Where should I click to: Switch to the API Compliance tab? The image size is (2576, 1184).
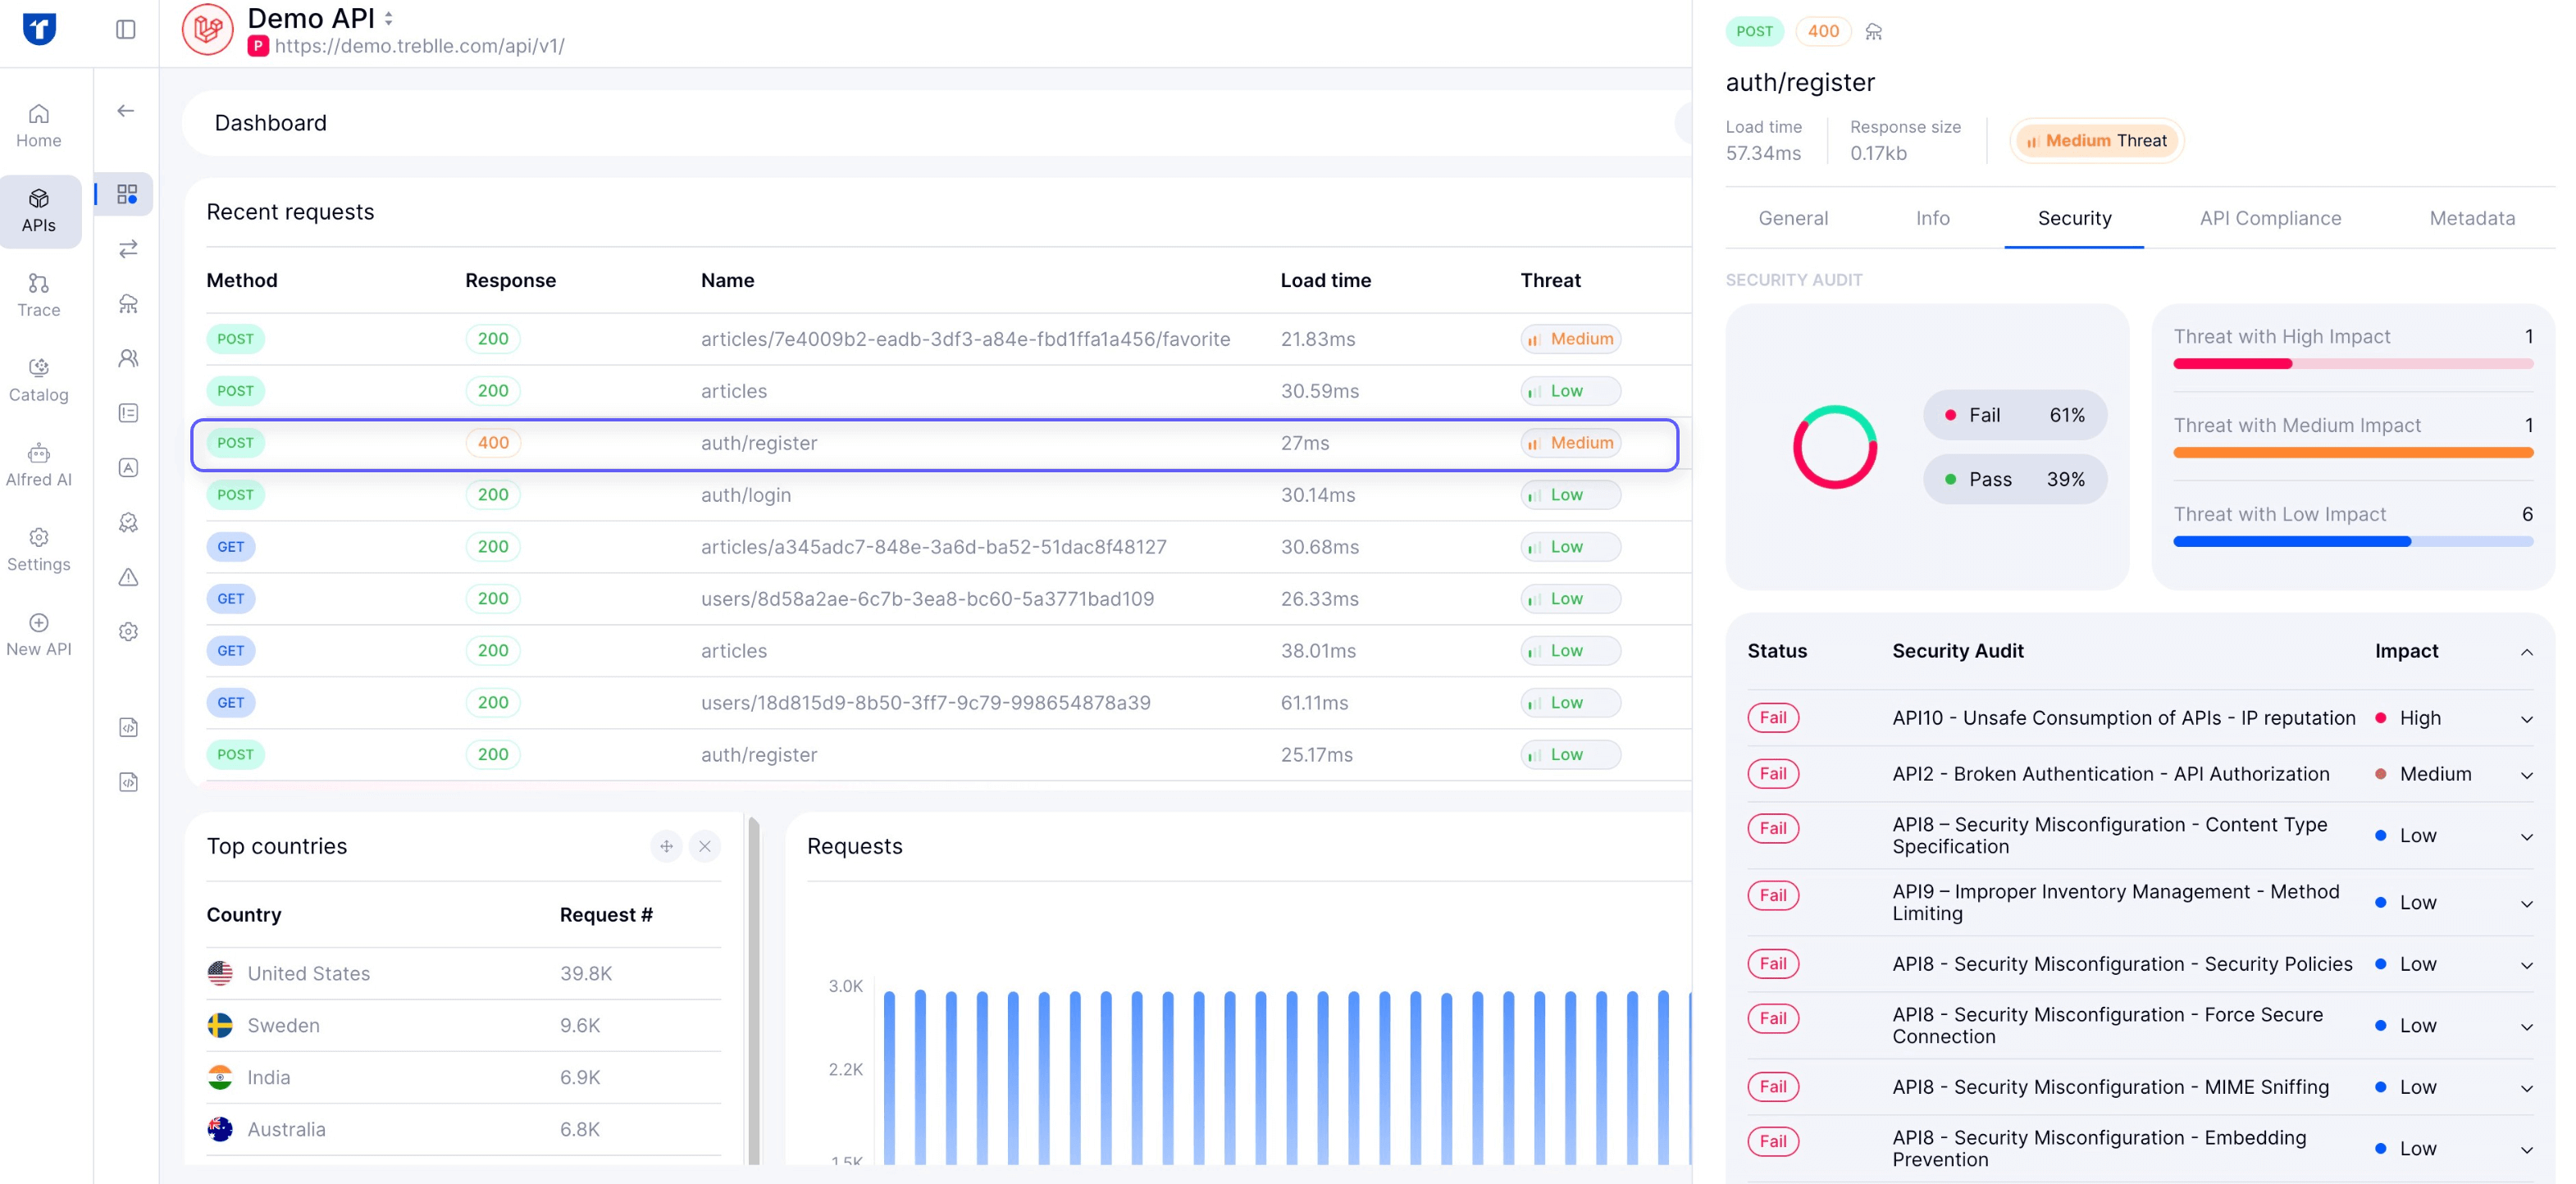(2269, 218)
